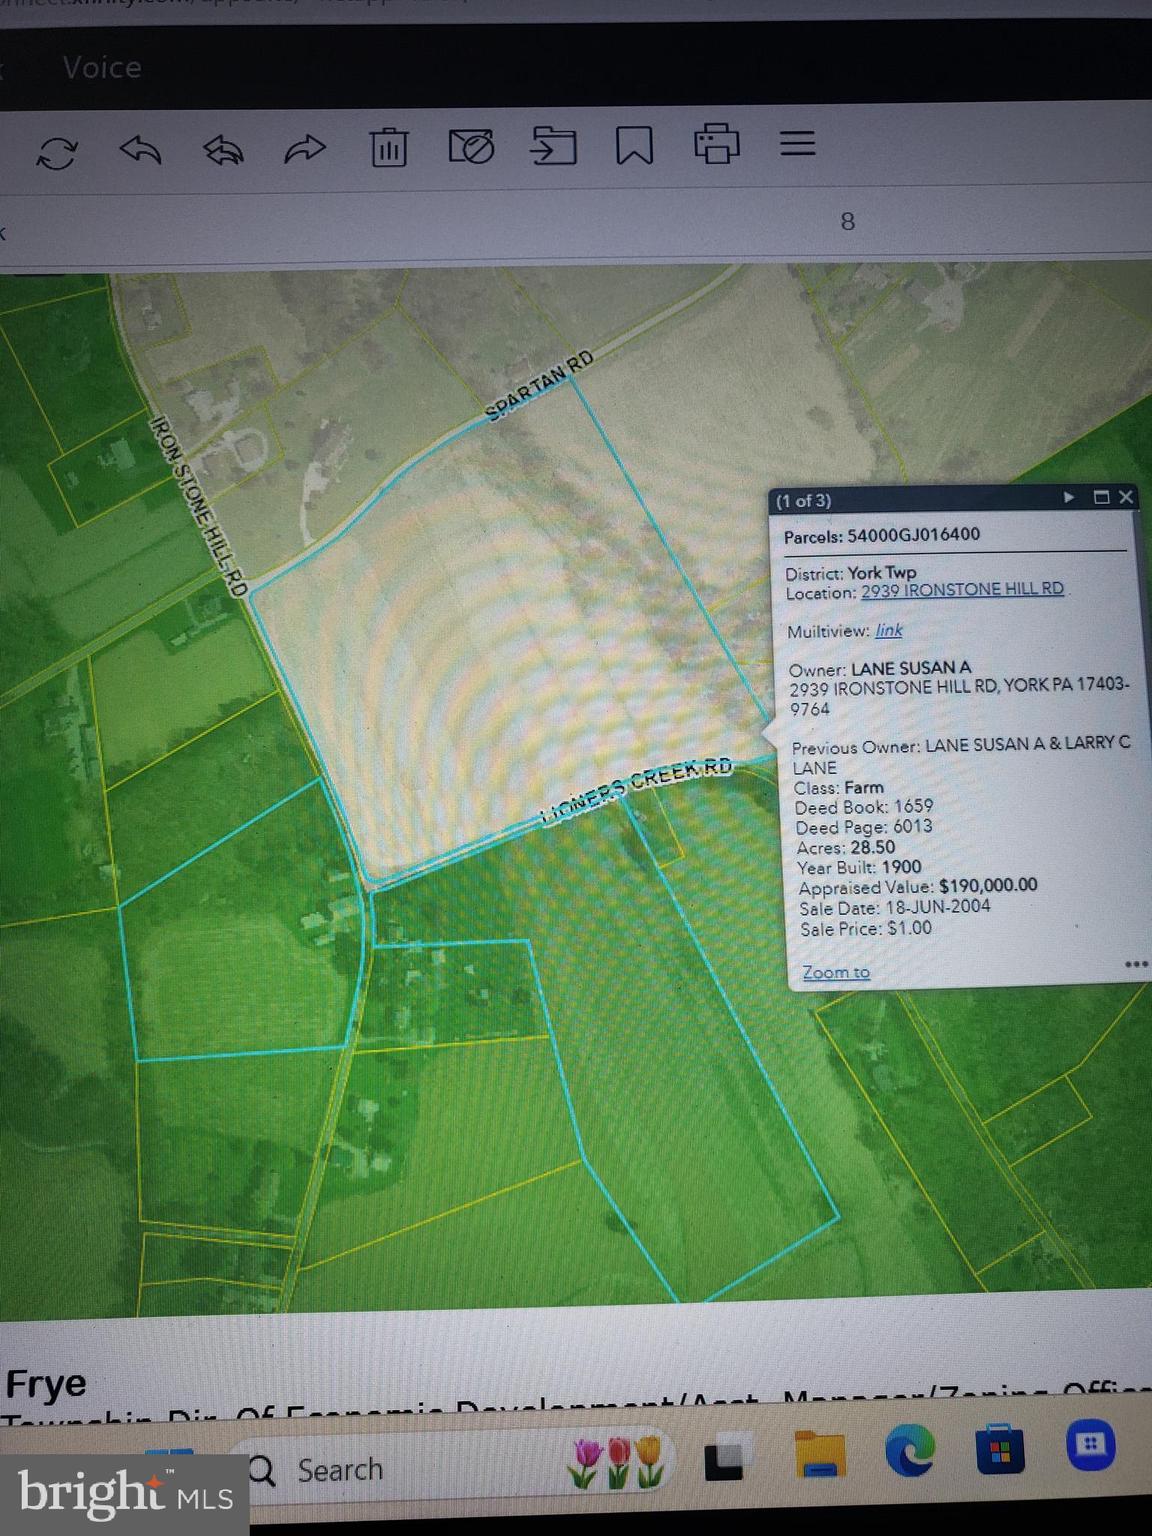Switch to the Voice tab

coord(101,68)
